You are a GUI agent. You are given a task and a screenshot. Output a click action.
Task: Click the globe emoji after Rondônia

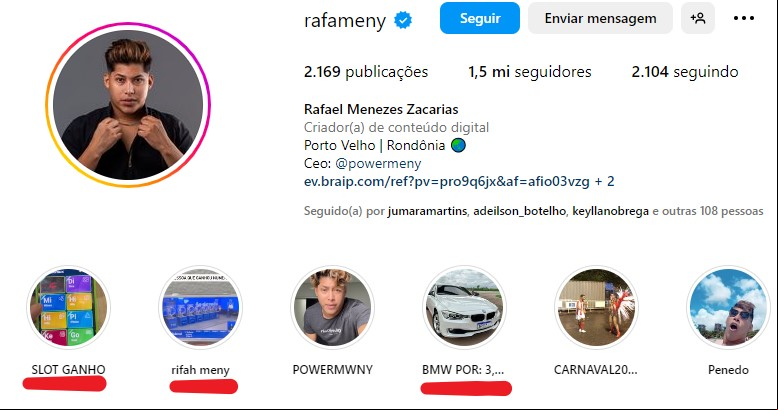pyautogui.click(x=458, y=145)
